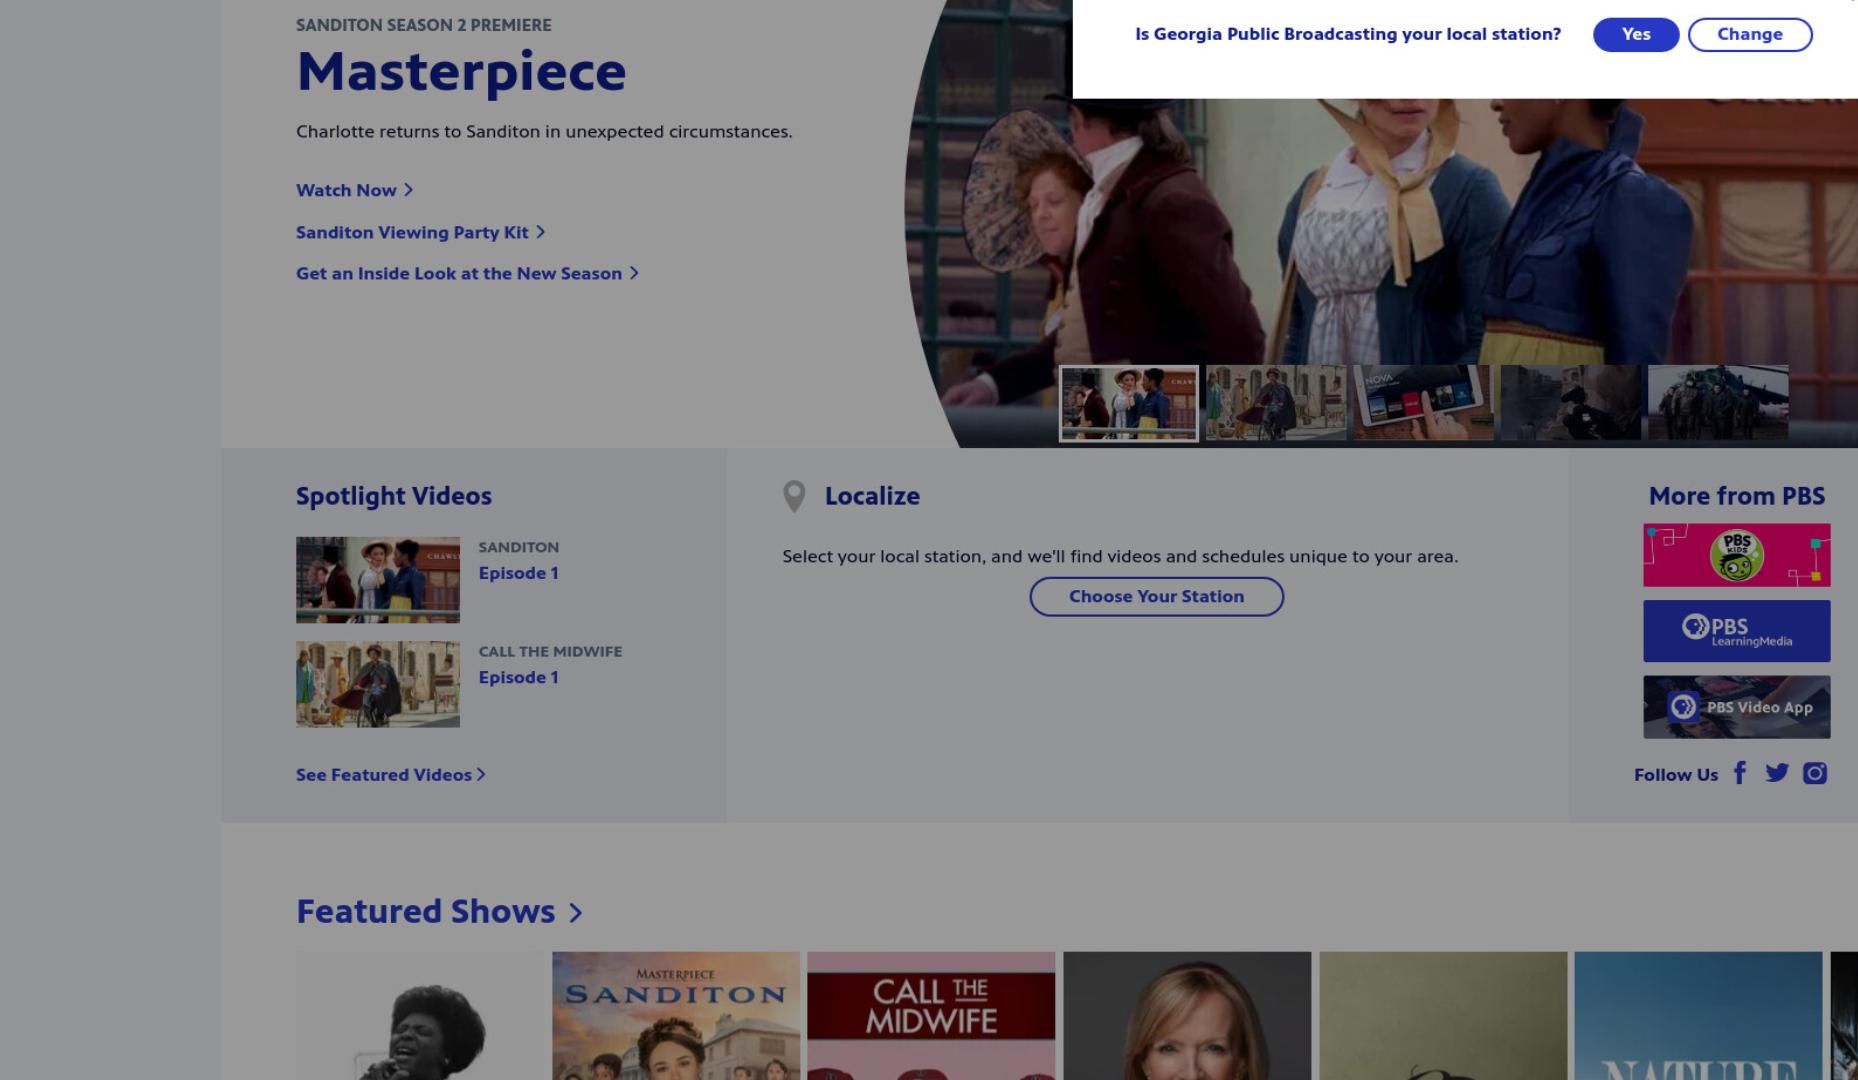Screen dimensions: 1858x1080
Task: Click the Sanditon Season 2 Premiere label
Action: coord(423,25)
